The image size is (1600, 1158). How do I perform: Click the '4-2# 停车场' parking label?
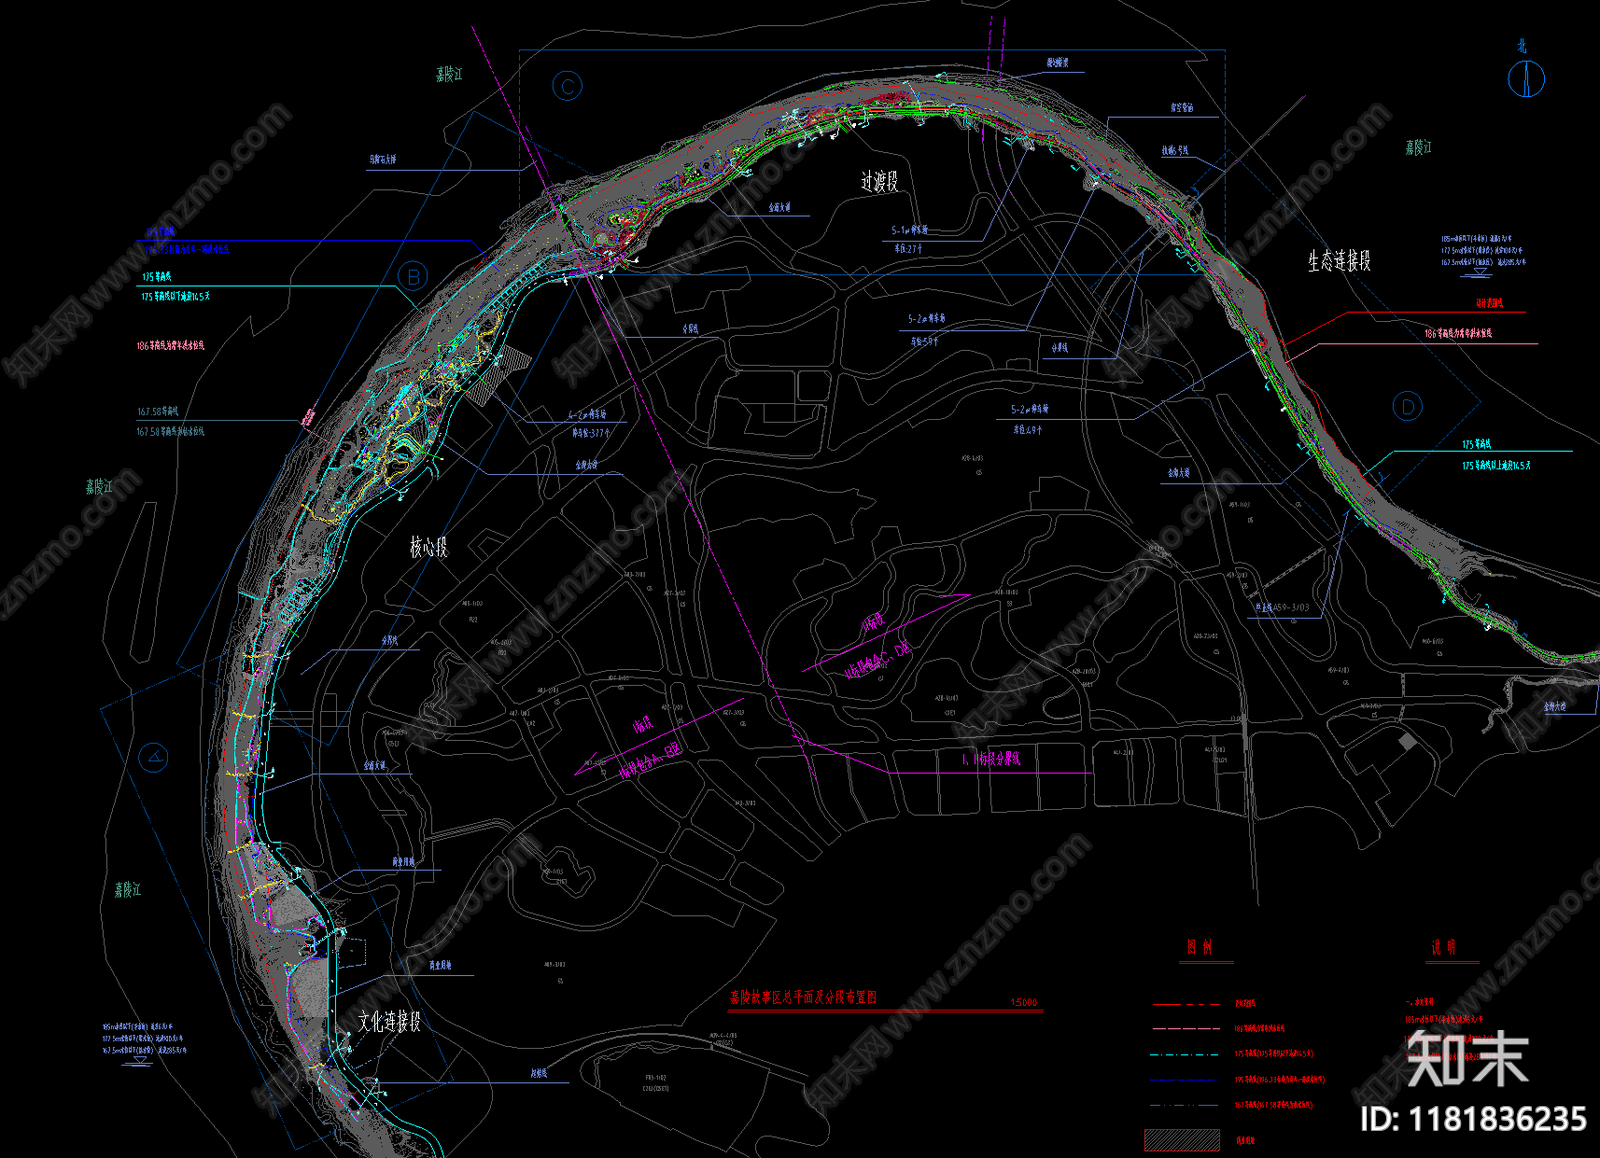pos(587,414)
